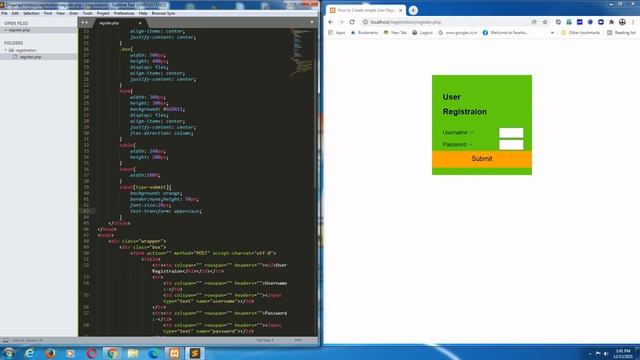Close the register.php editor tab

pos(140,23)
